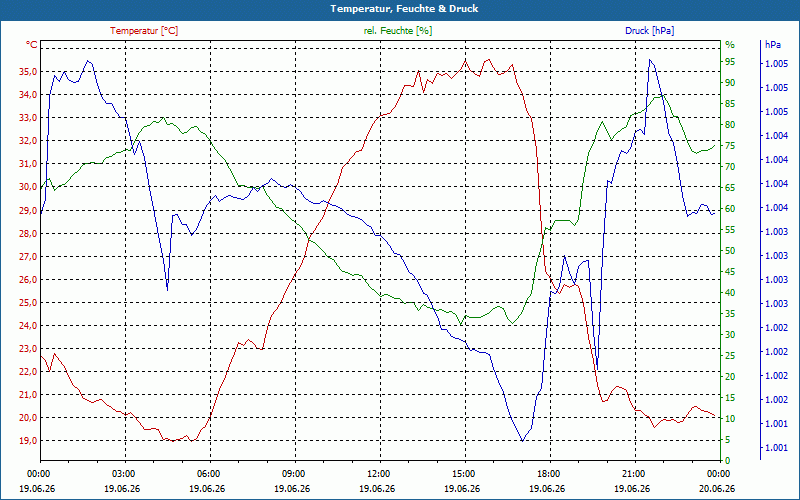Click the '75' humidity axis value
800x500 pixels.
coord(730,146)
